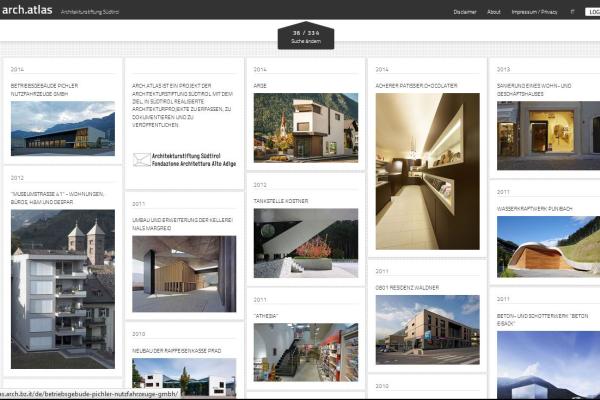Click the arch.atlas logo
Viewport: 600px width, 400px height.
[x=26, y=10]
